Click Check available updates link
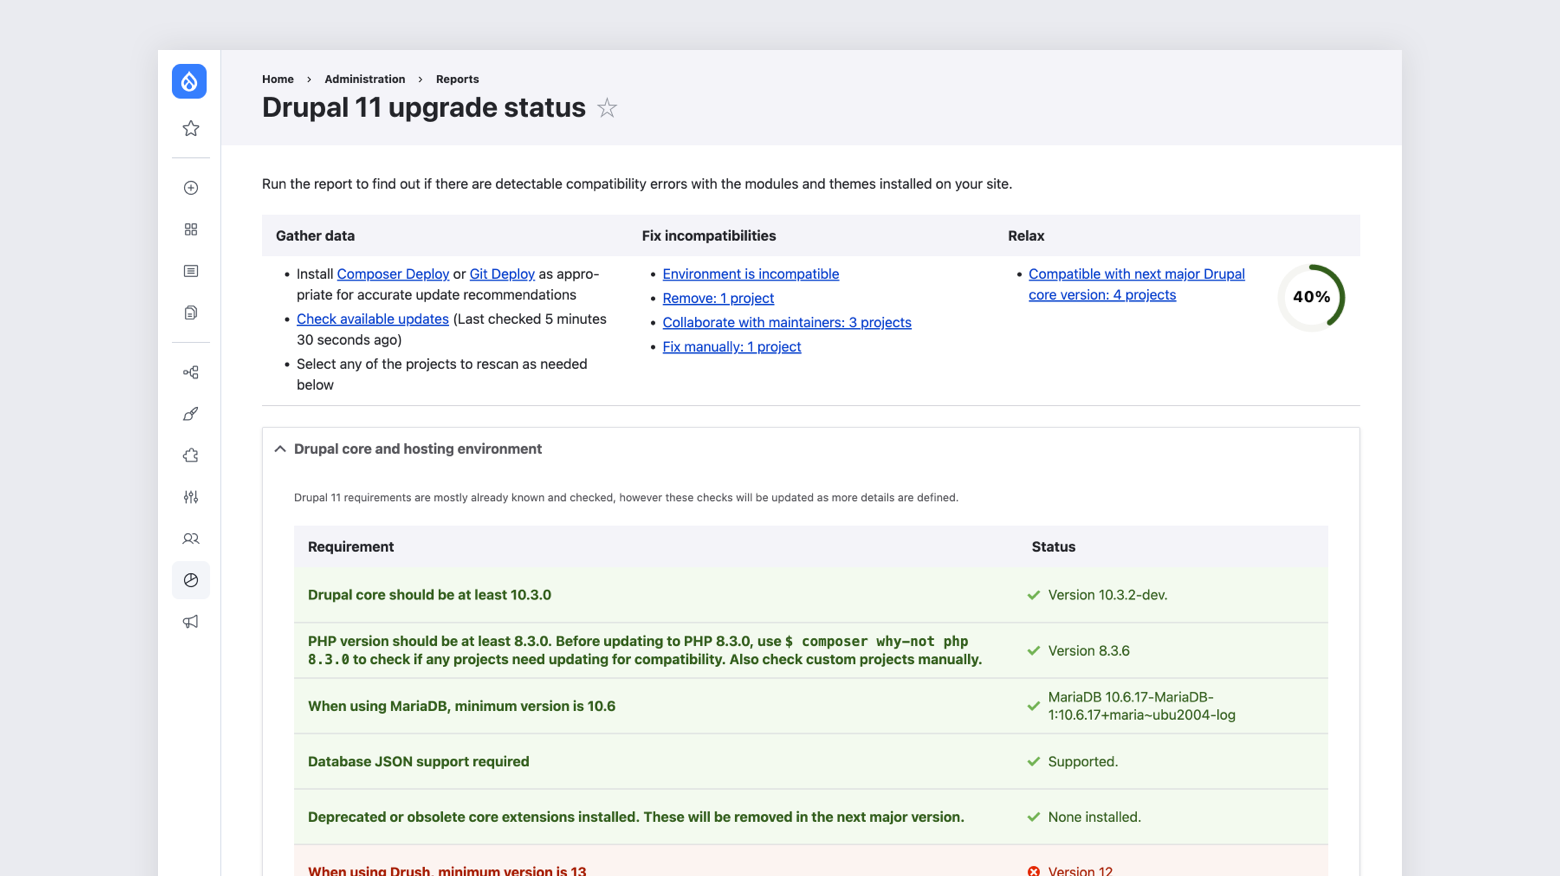 (x=373, y=319)
